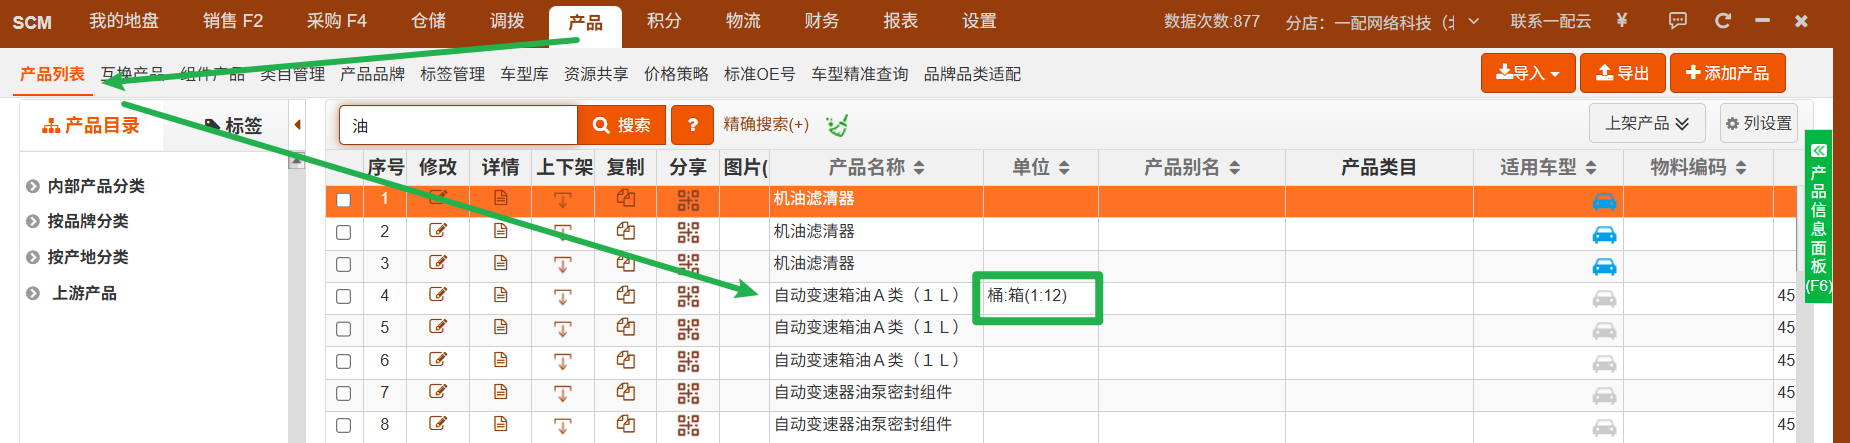Click the clear search broom icon
Screen dimensions: 1850x443
(837, 125)
